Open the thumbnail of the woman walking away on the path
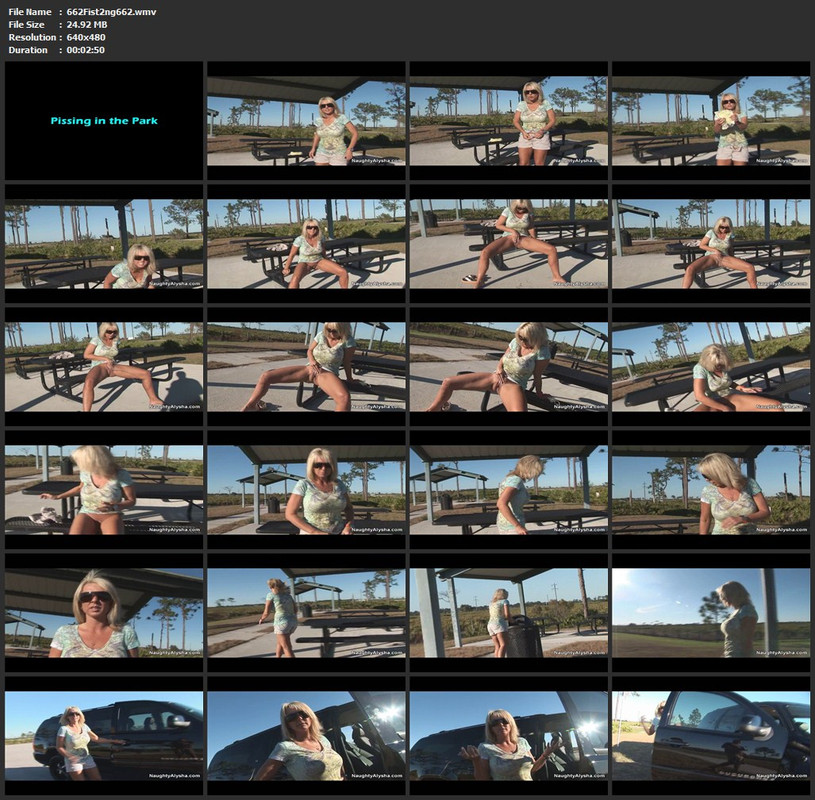The height and width of the screenshot is (800, 815). click(306, 613)
